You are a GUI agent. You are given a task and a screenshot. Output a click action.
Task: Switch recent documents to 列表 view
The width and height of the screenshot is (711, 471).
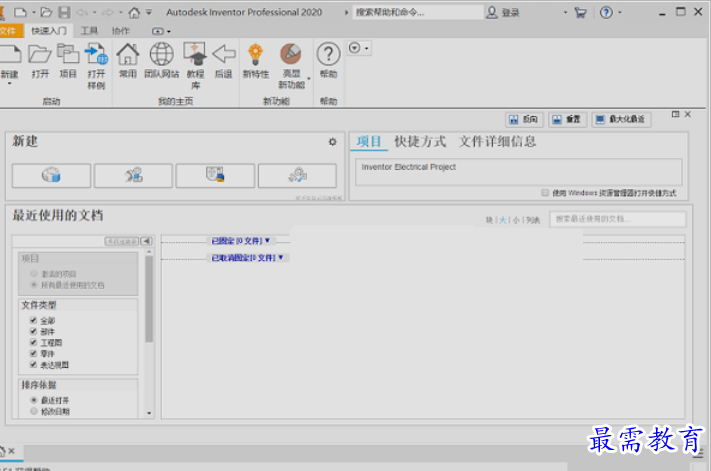533,220
